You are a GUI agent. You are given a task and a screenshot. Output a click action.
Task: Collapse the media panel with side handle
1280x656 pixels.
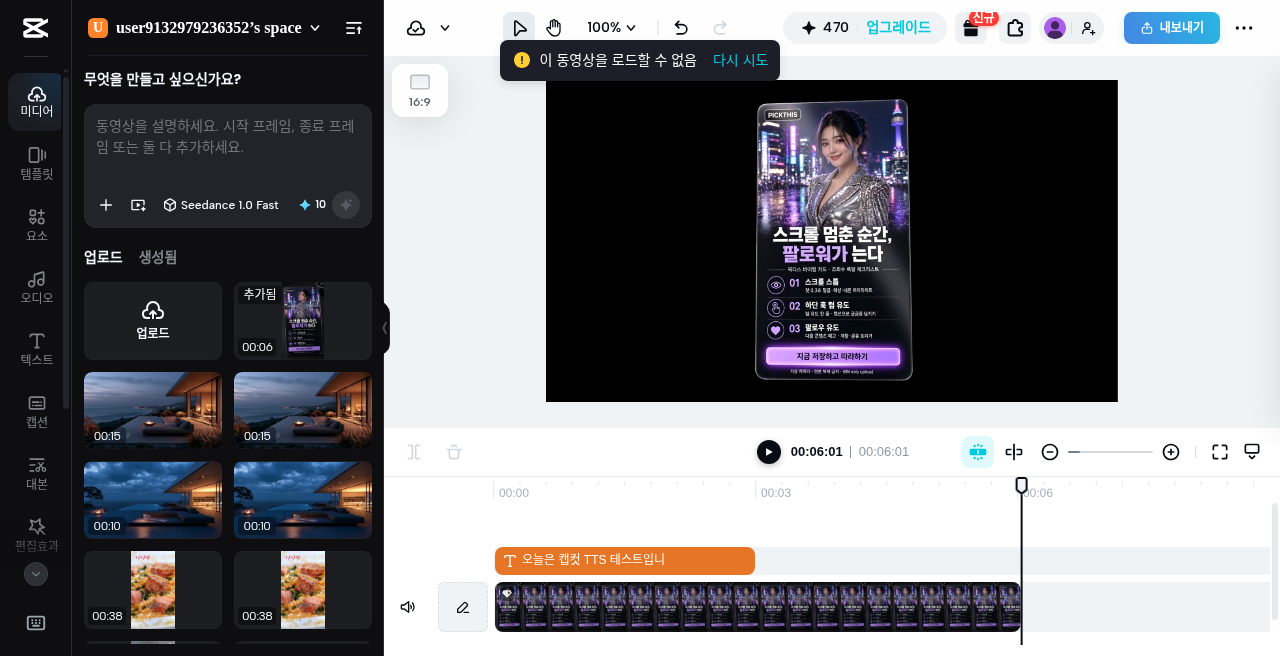click(x=385, y=328)
